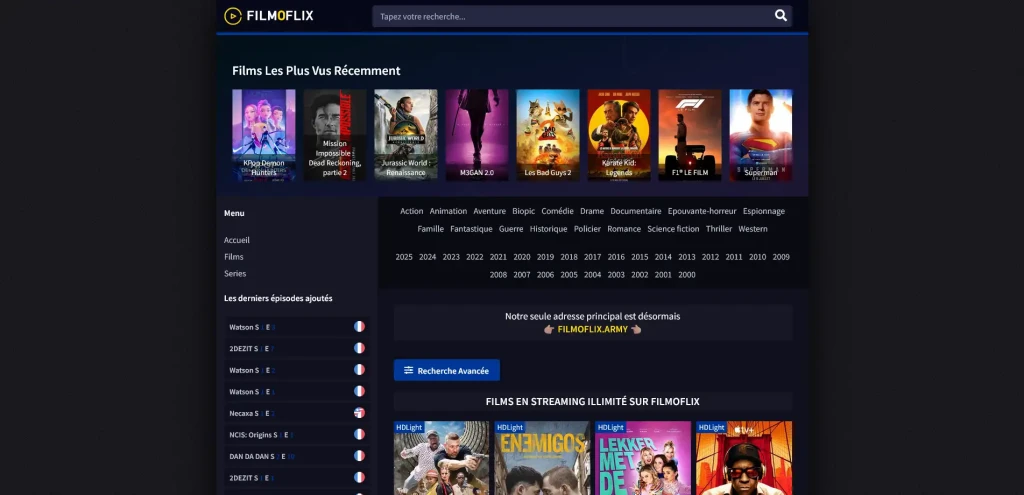Select the Espionnage genre
The height and width of the screenshot is (495, 1024).
763,211
